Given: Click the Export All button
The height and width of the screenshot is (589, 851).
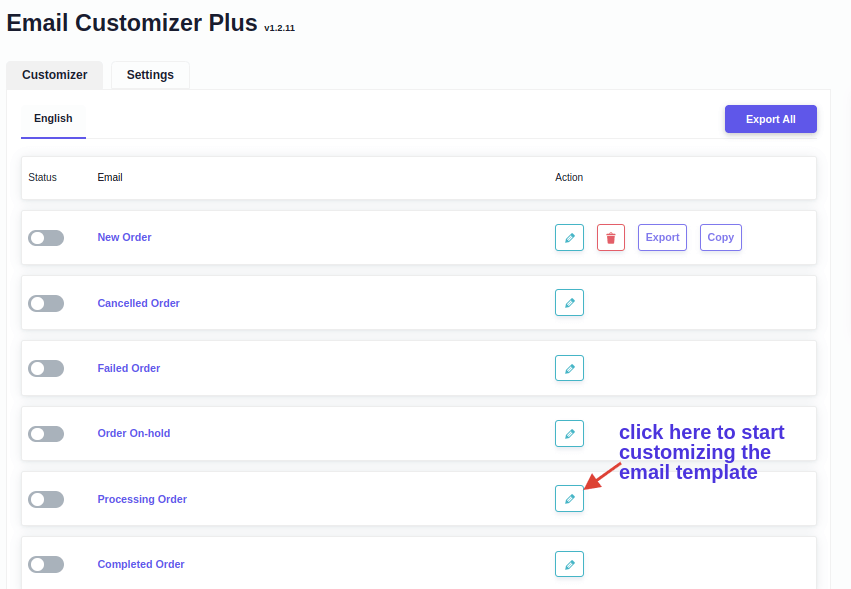Looking at the screenshot, I should (770, 119).
